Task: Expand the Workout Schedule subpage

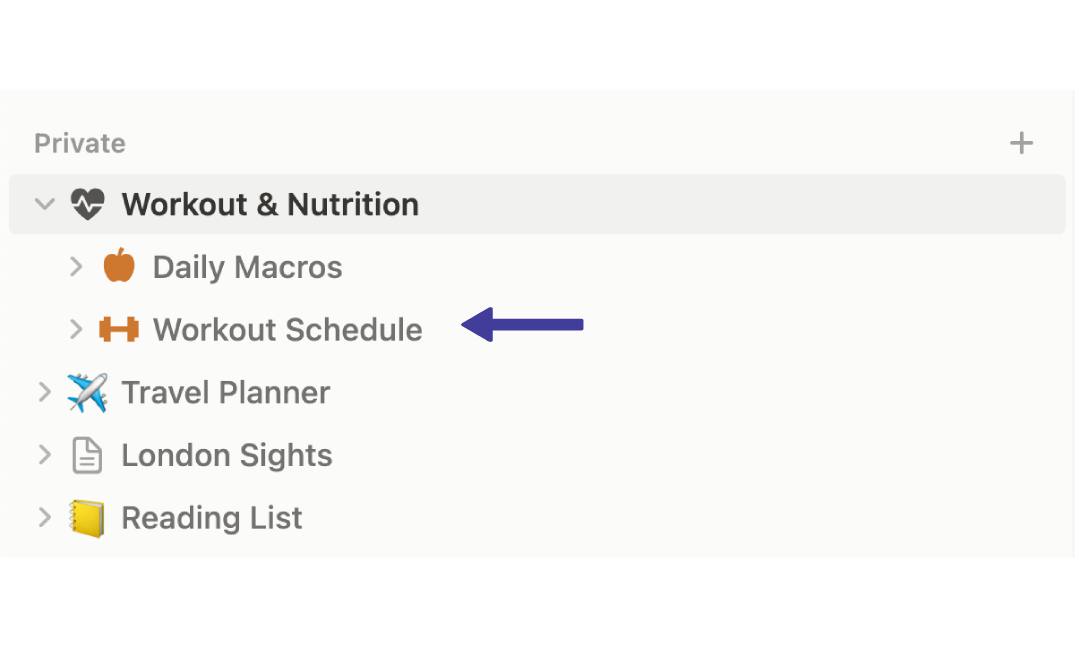Action: tap(75, 329)
